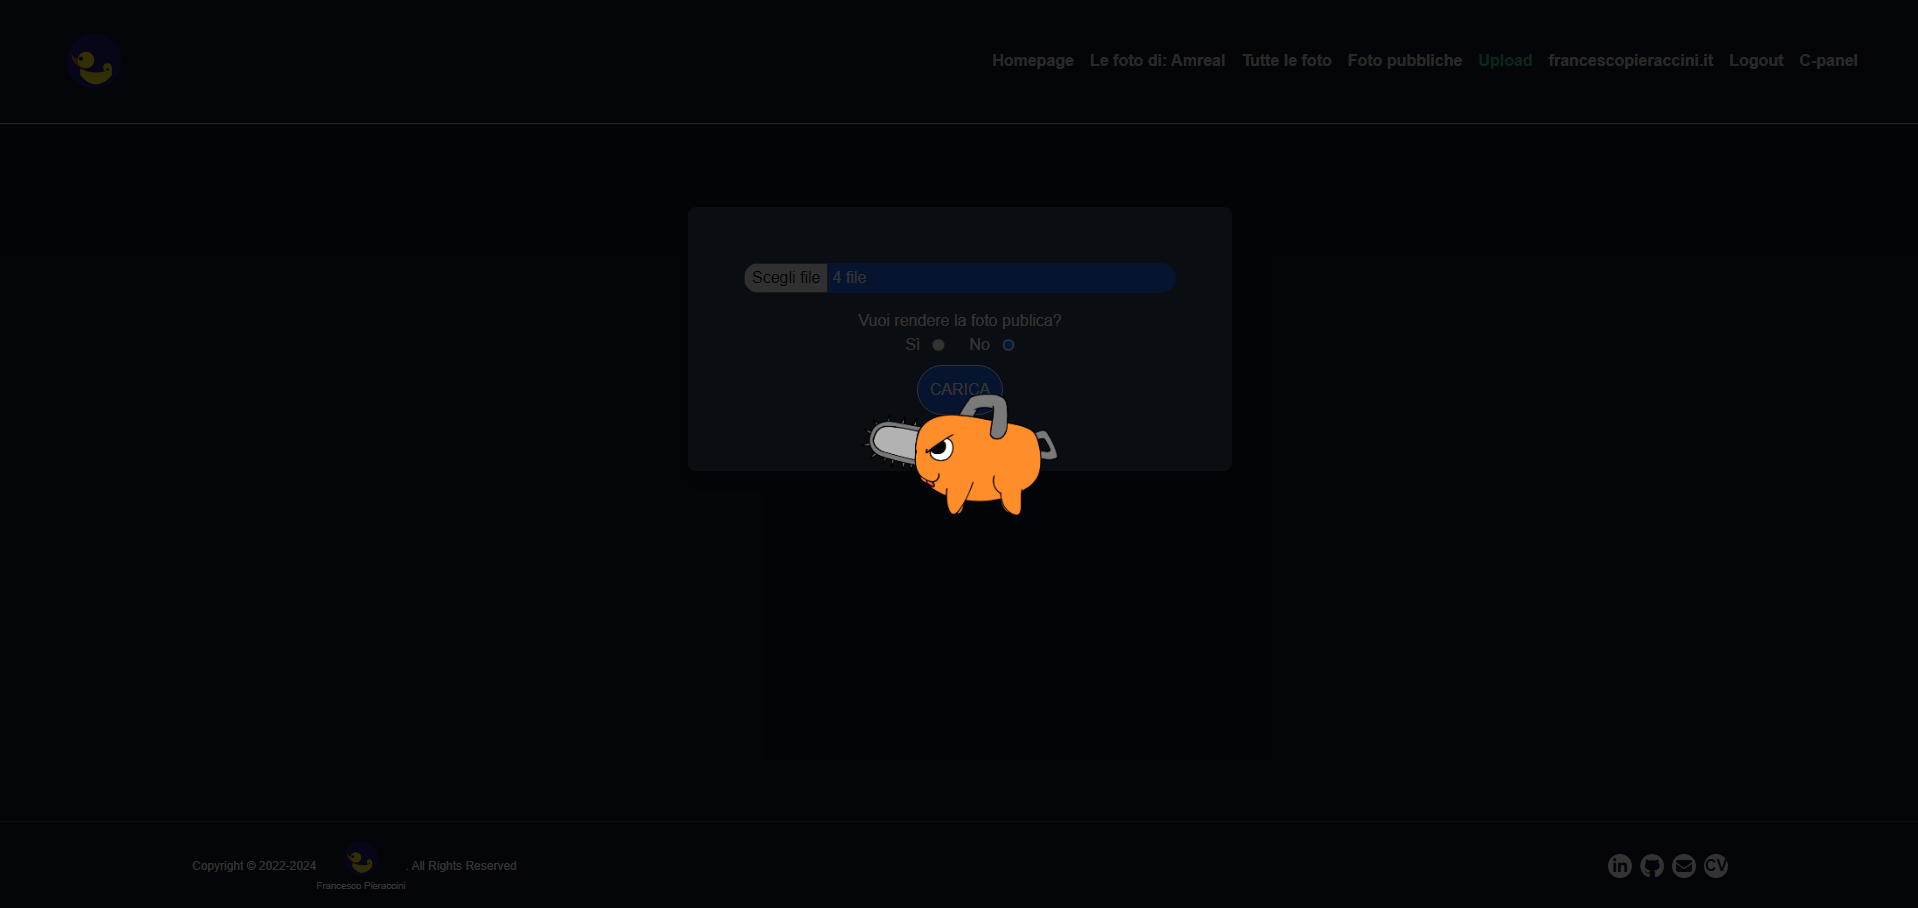Open the GitHub icon in footer
The image size is (1918, 908).
(1652, 866)
